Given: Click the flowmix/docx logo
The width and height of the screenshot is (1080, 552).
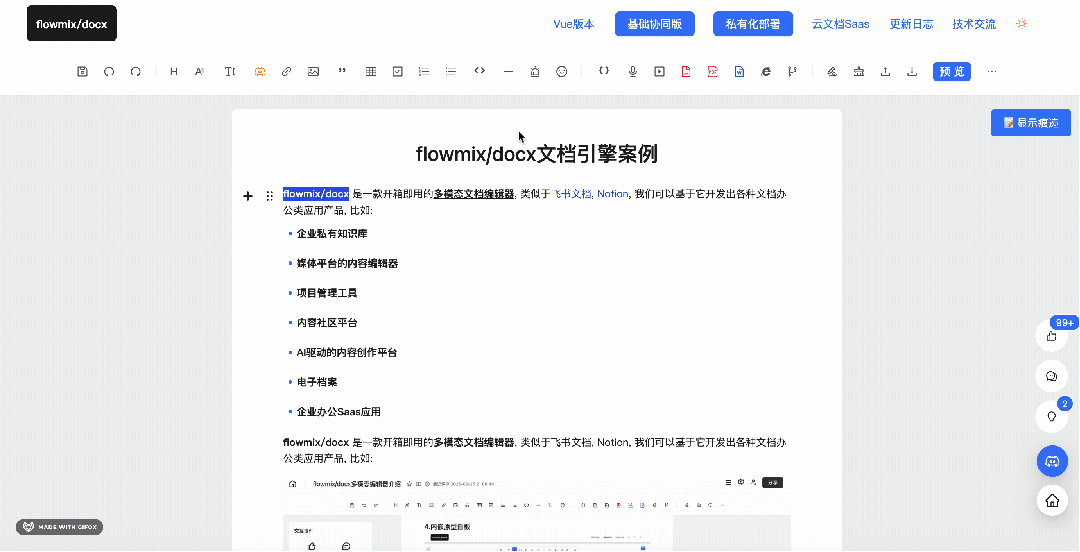Looking at the screenshot, I should click(x=72, y=23).
